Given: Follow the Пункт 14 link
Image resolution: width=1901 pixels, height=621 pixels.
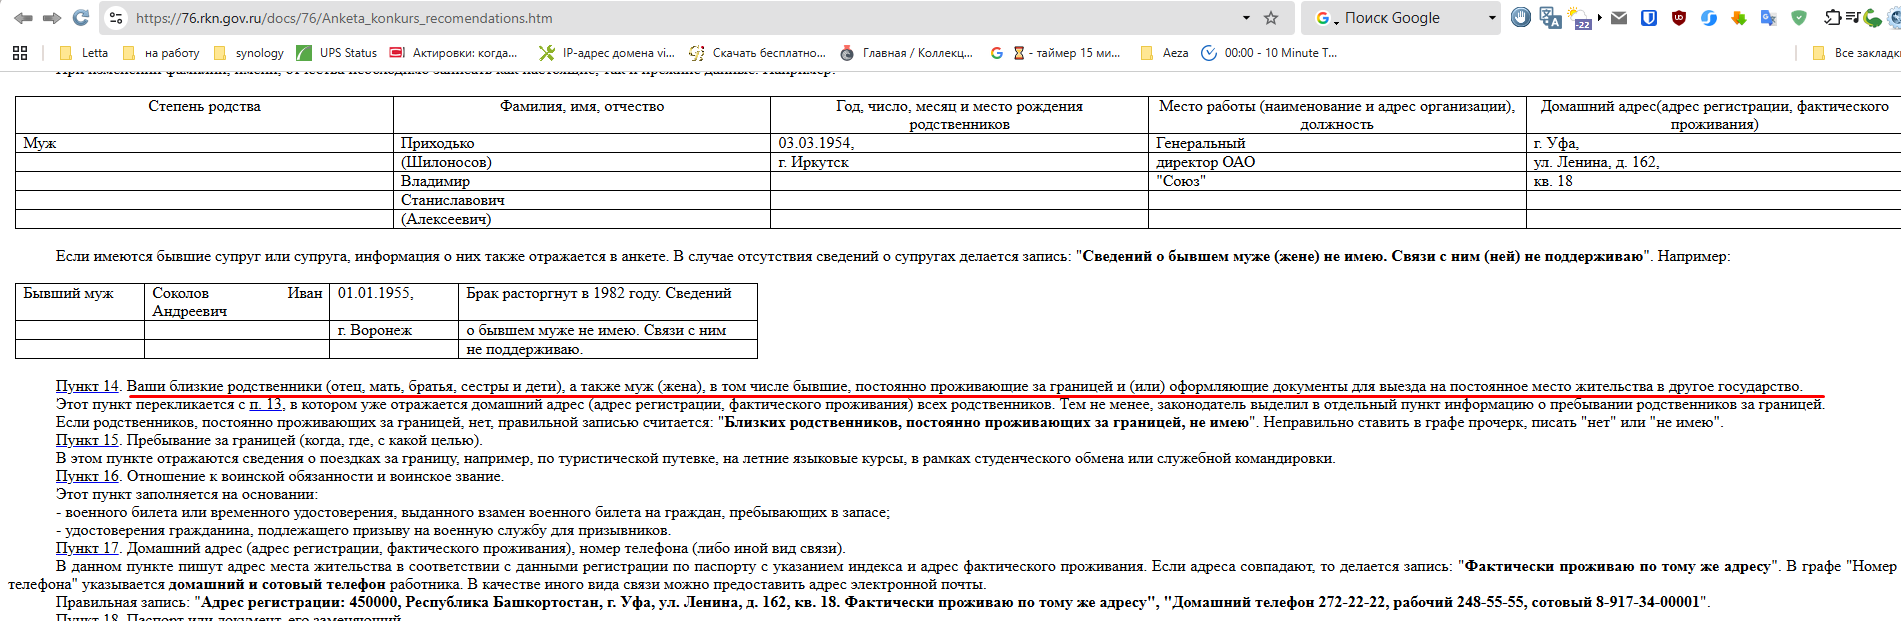Looking at the screenshot, I should [x=87, y=386].
